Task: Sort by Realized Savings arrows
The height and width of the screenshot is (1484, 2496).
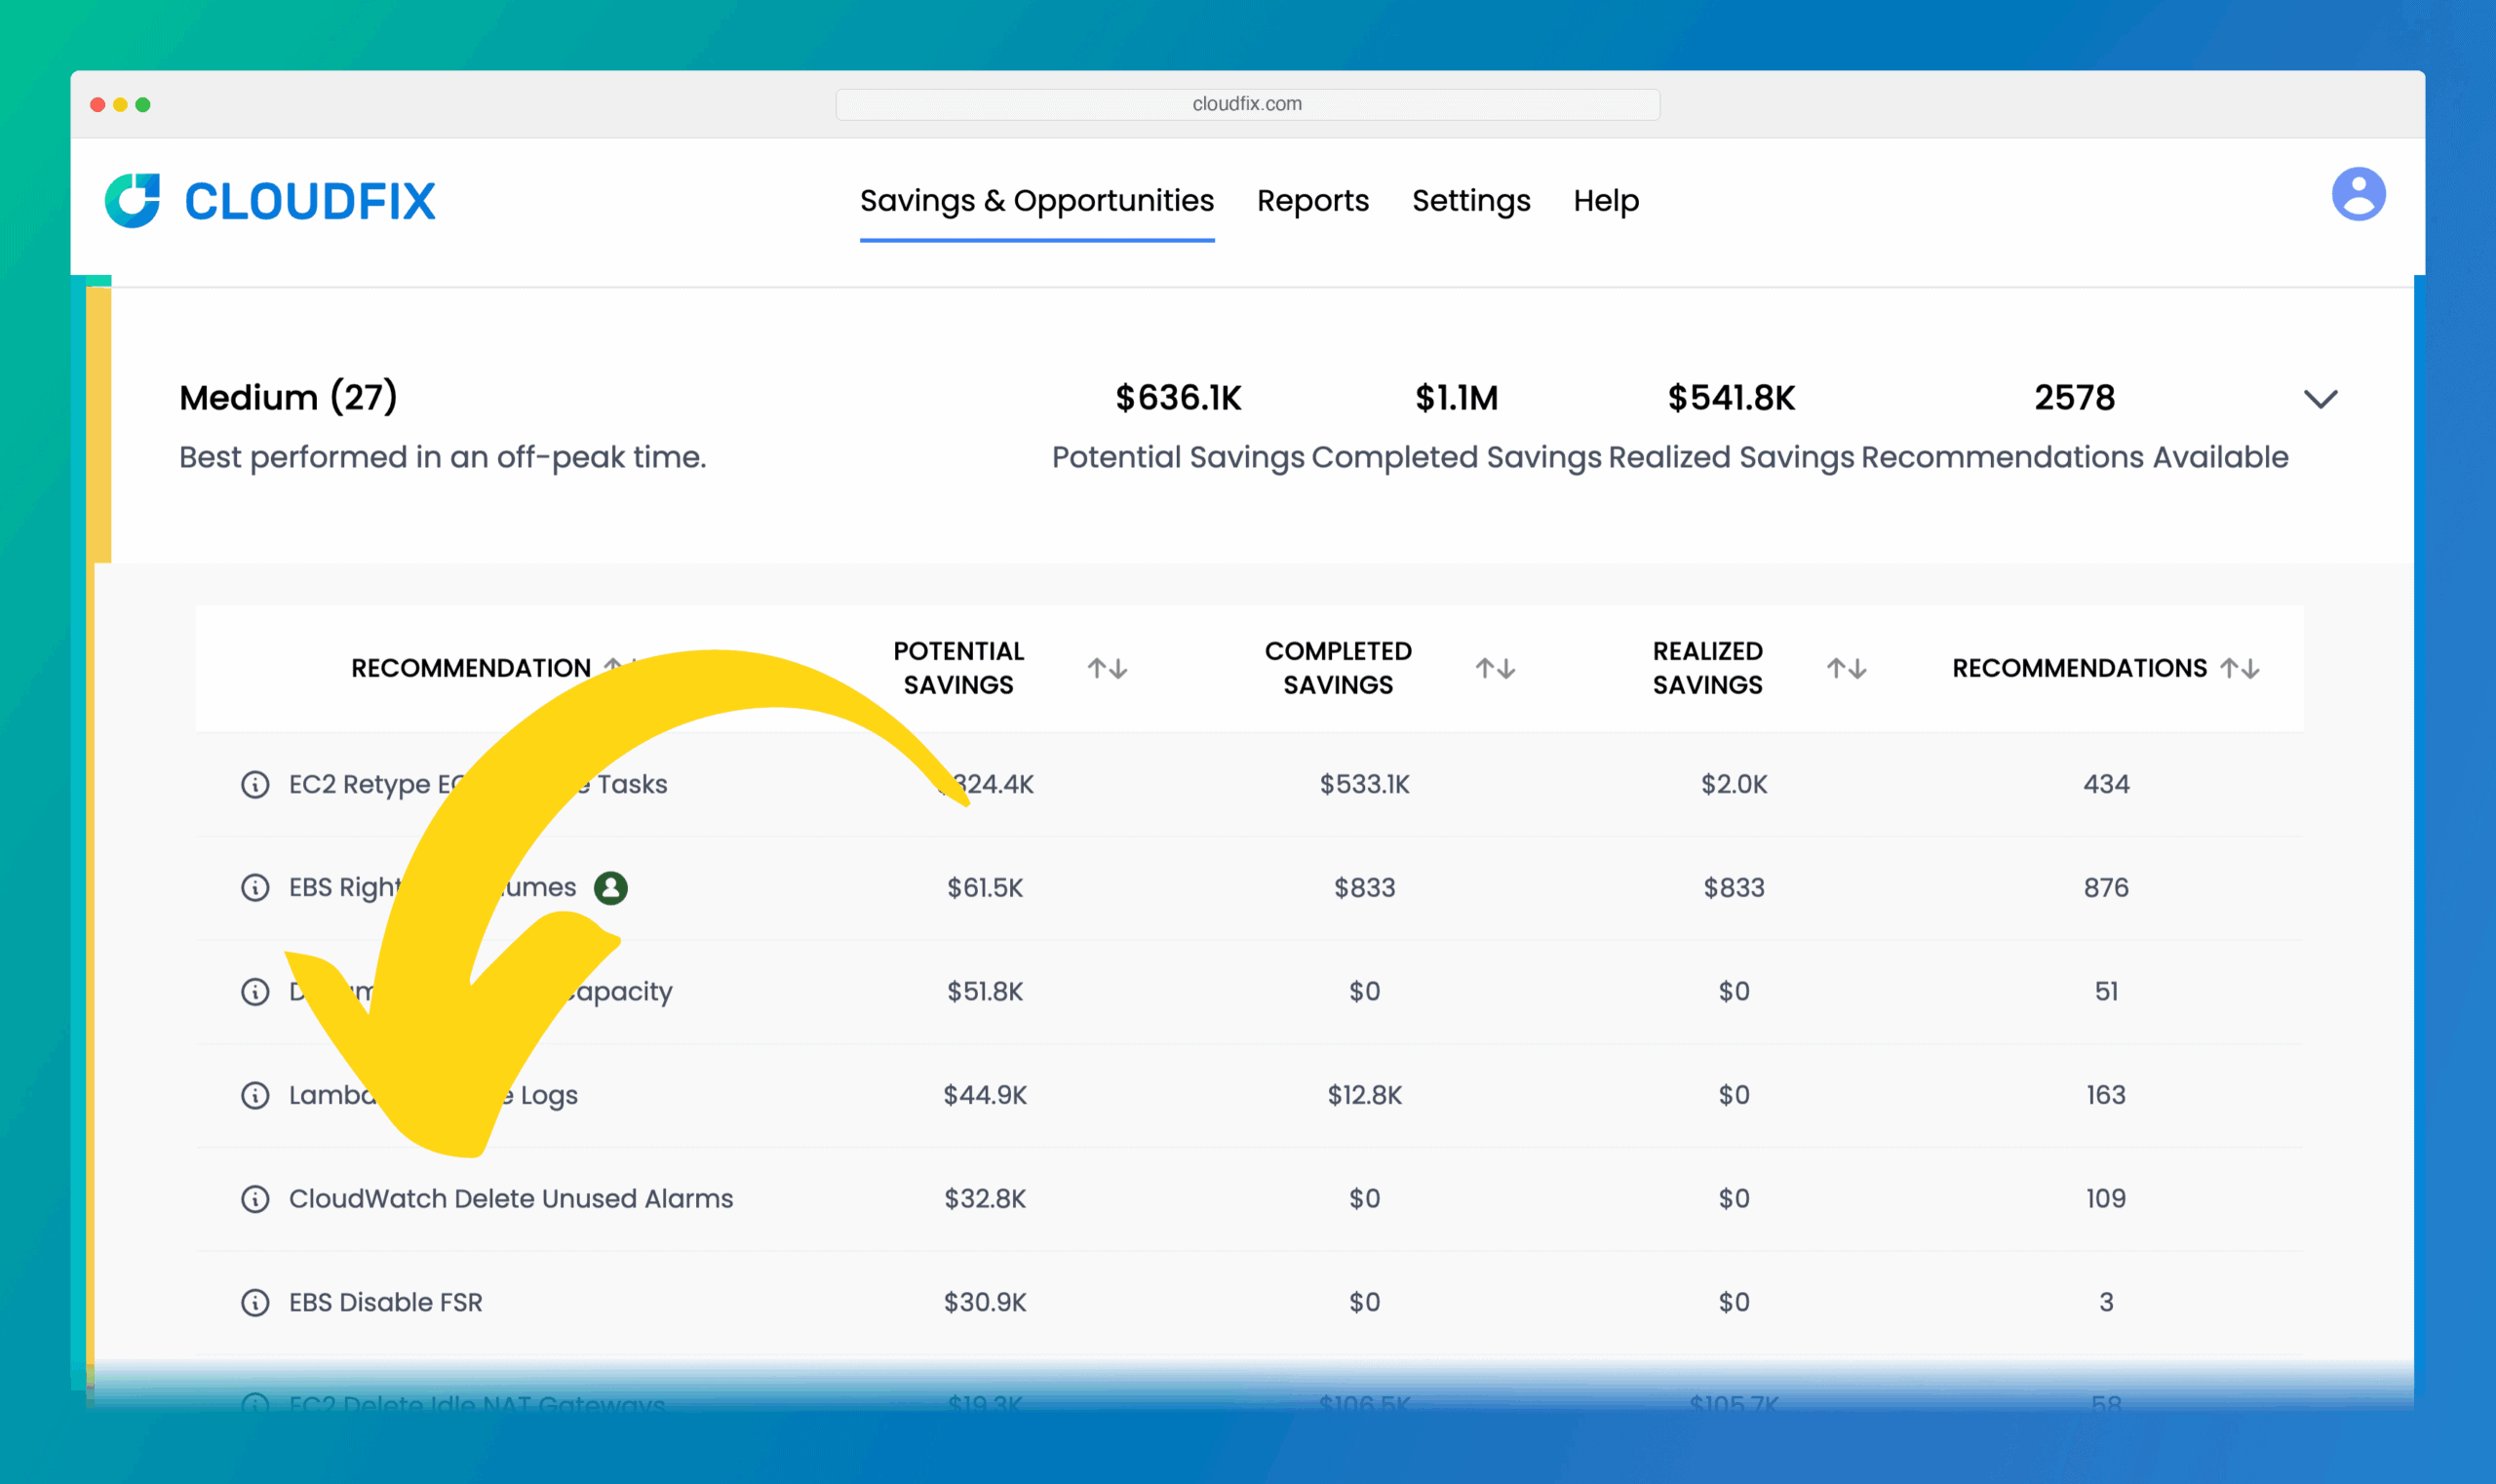Action: coord(1846,668)
